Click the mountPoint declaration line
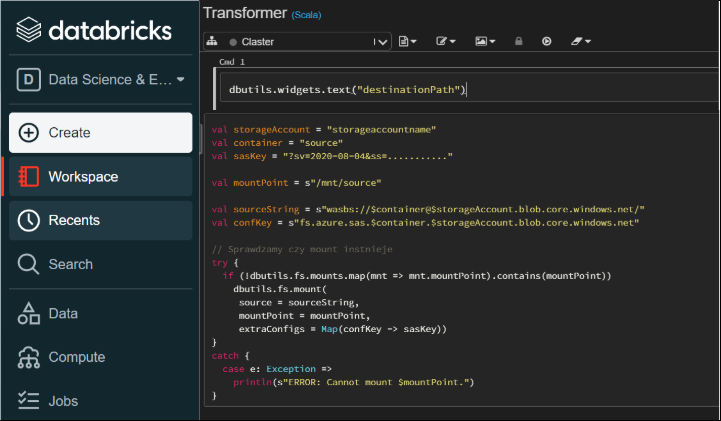Viewport: 721px width, 421px height. pos(297,183)
